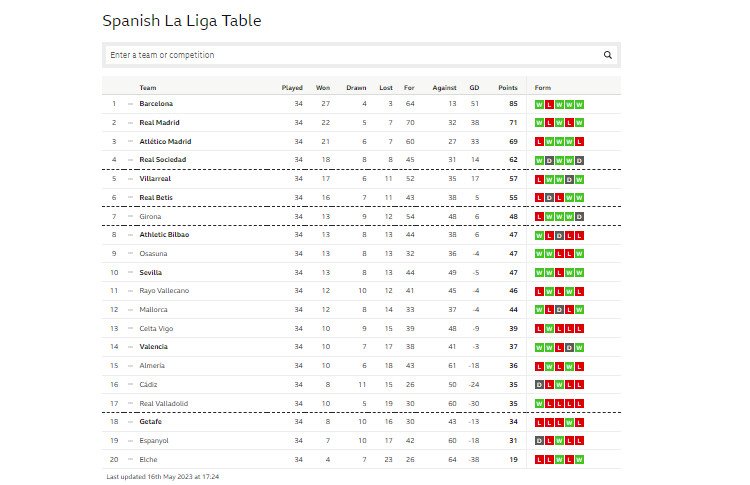
Task: Open the Real Sociedad team page
Action: [163, 160]
